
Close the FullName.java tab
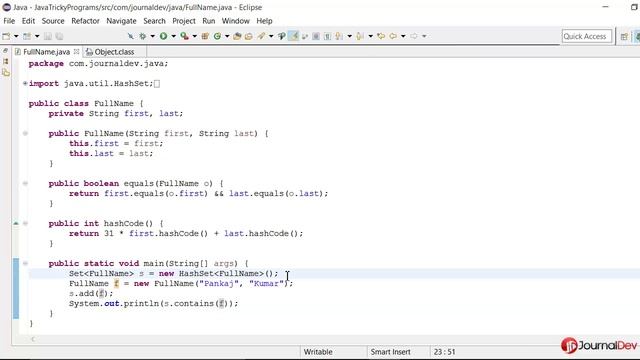pyautogui.click(x=76, y=51)
